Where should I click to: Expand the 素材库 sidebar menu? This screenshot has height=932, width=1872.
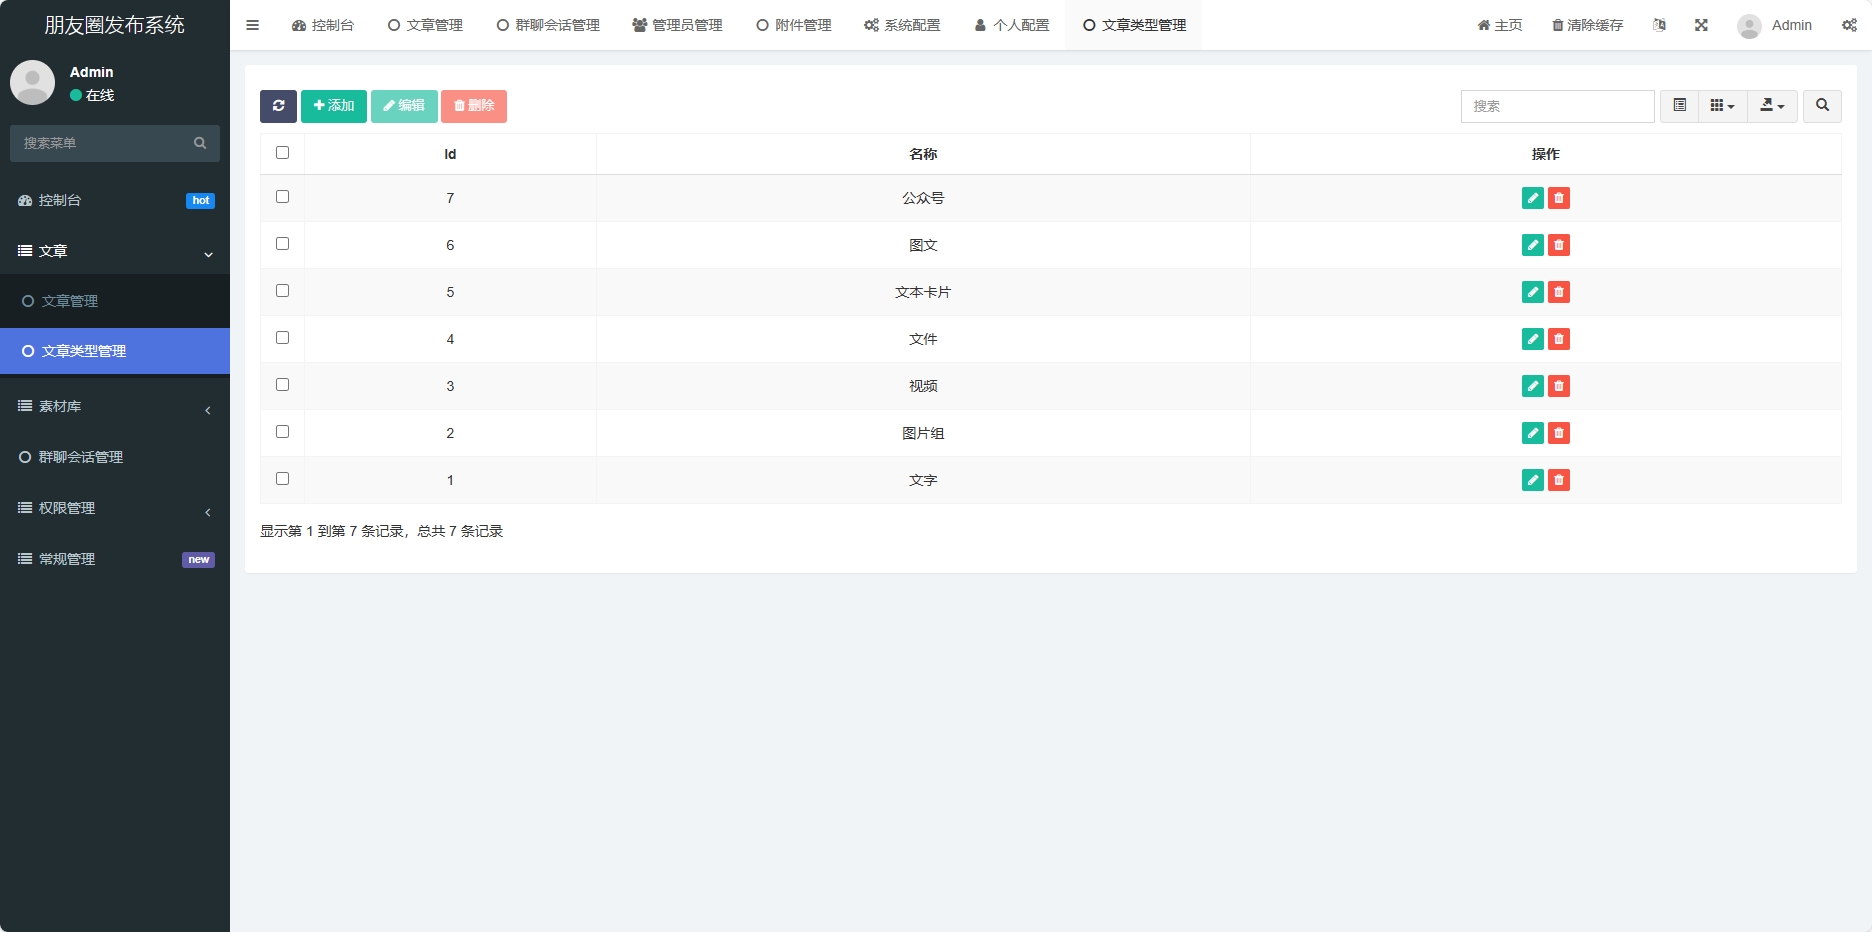tap(115, 407)
